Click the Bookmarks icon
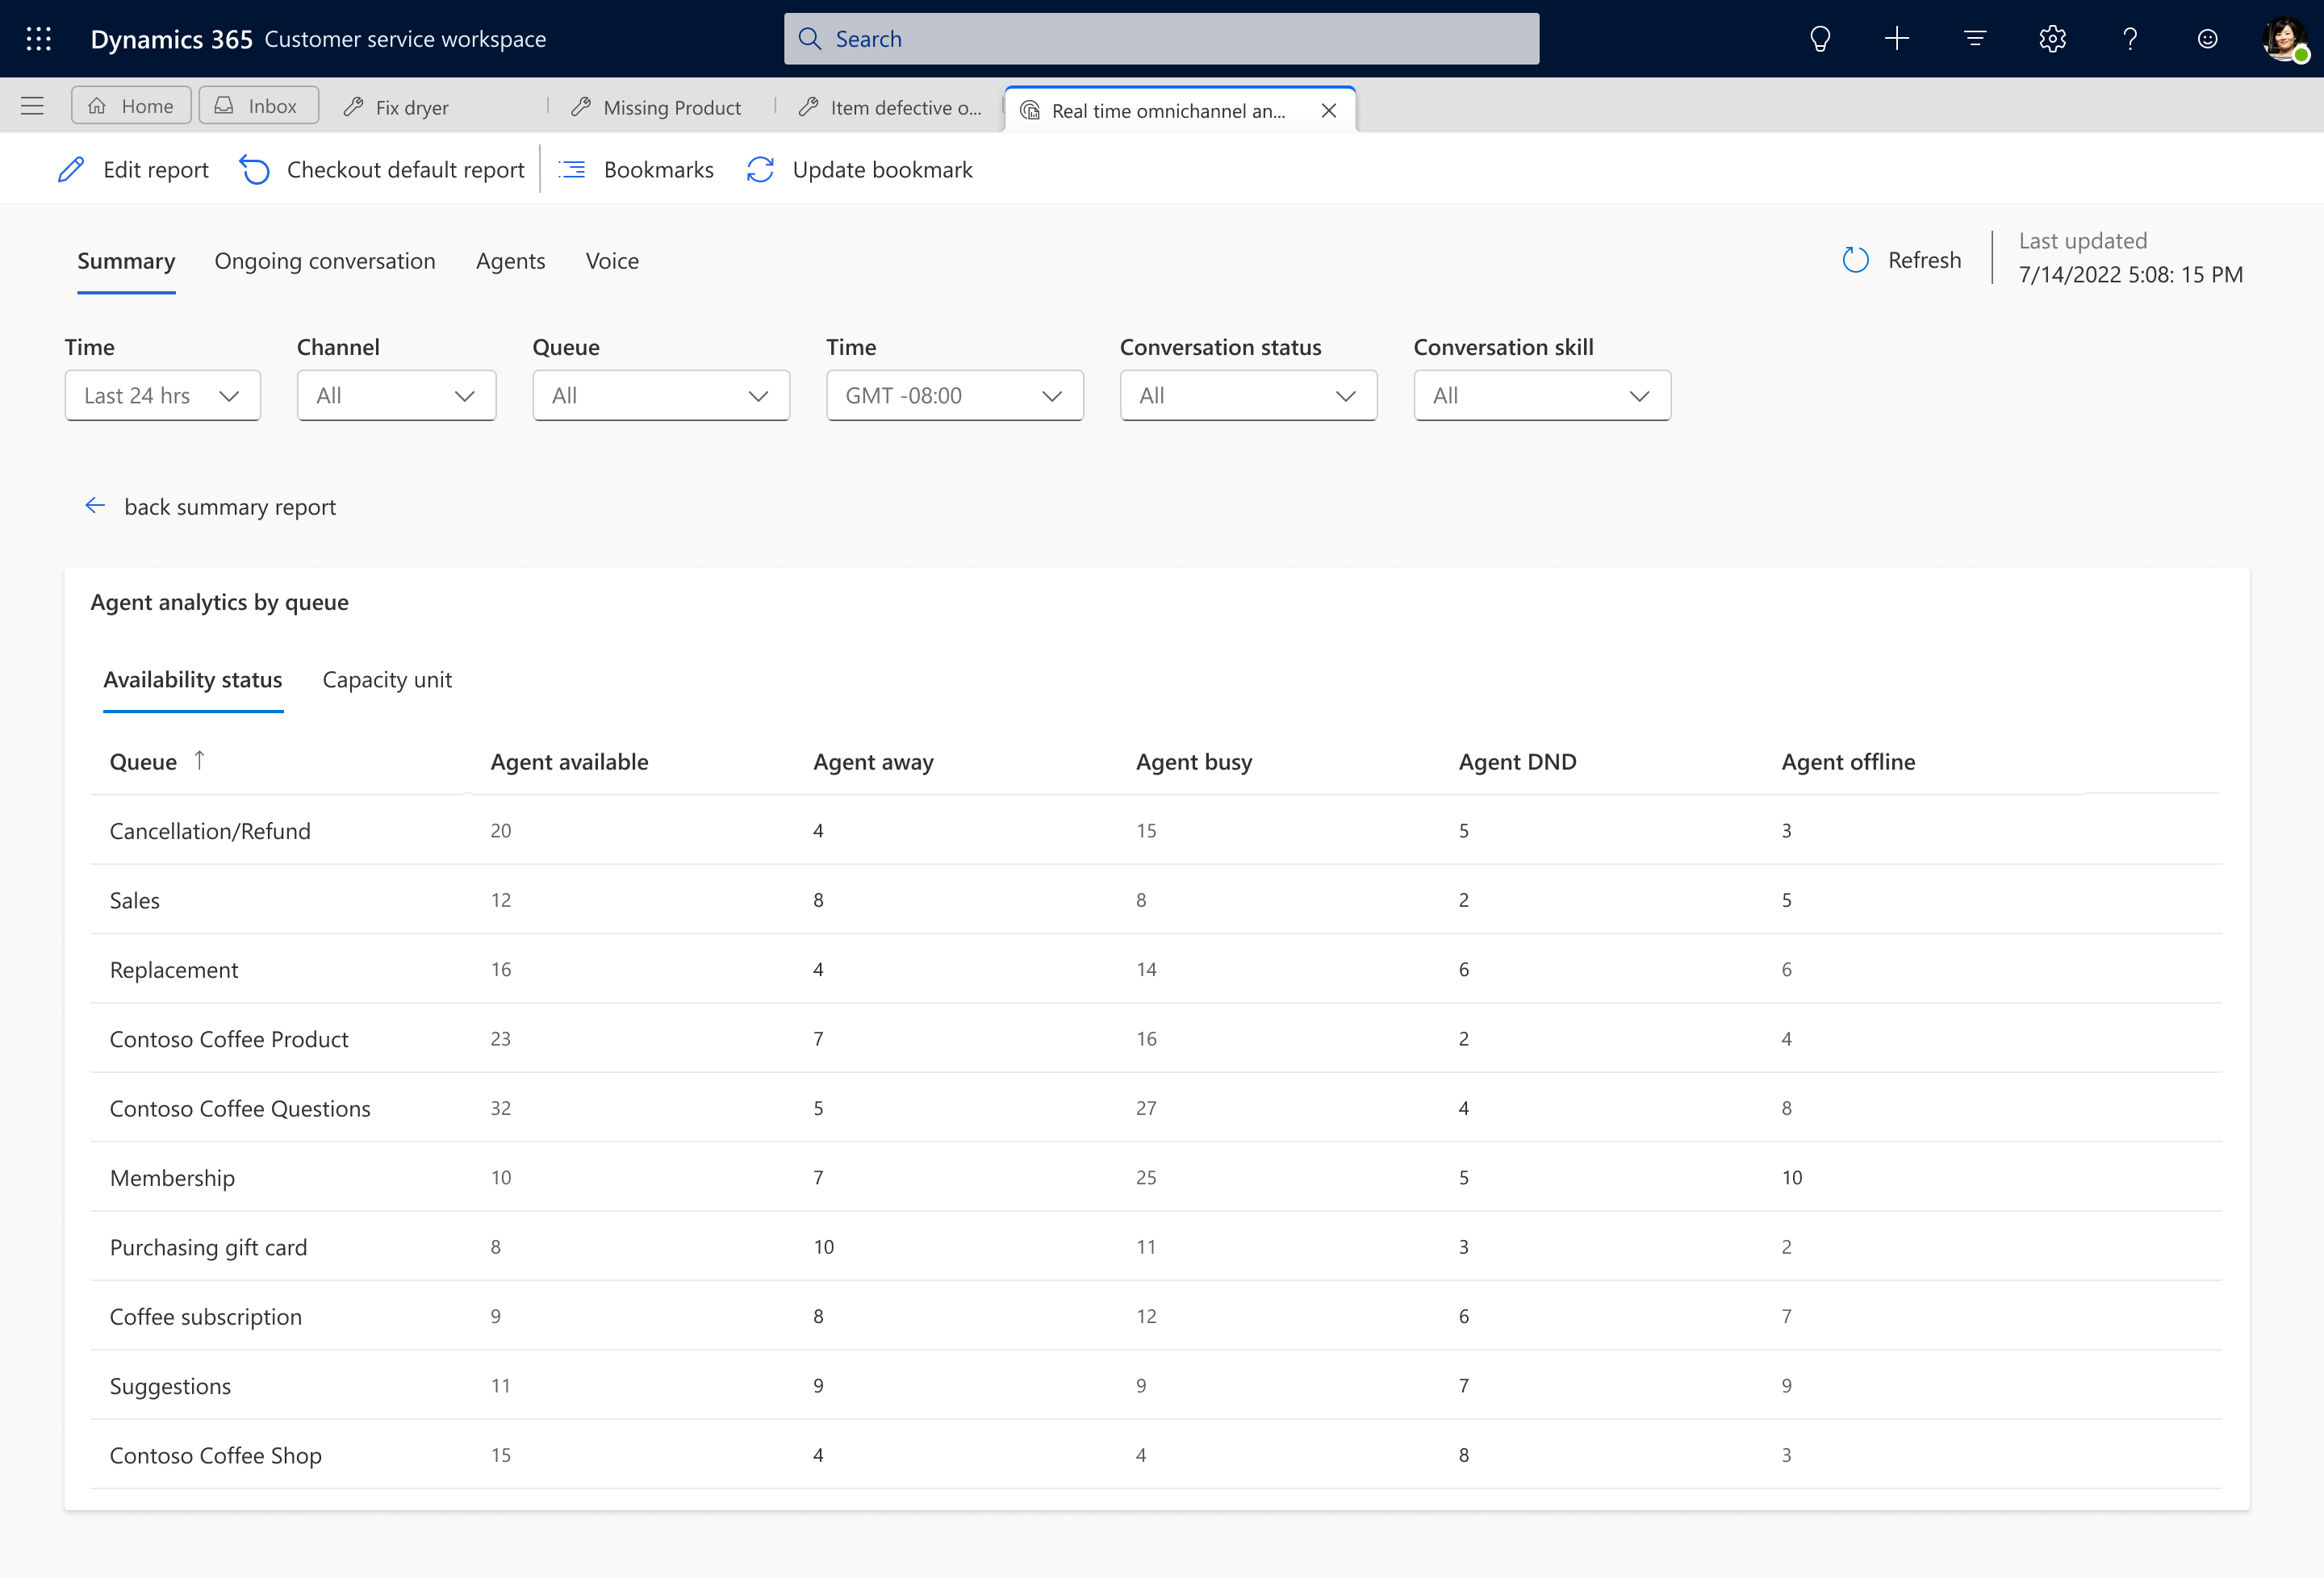This screenshot has height=1578, width=2324. click(x=572, y=169)
